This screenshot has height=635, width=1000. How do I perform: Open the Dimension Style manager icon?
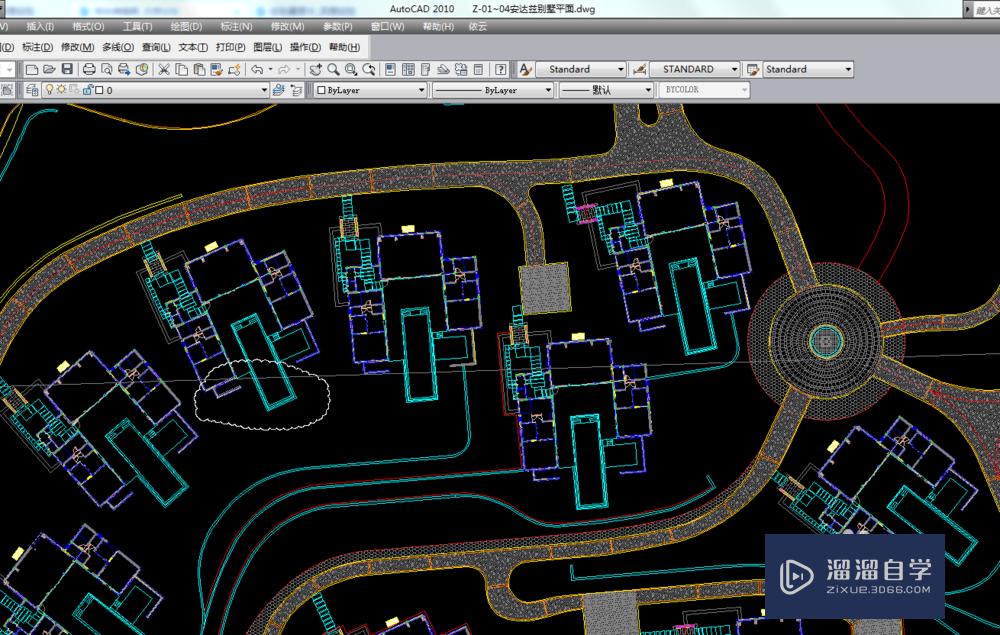639,69
